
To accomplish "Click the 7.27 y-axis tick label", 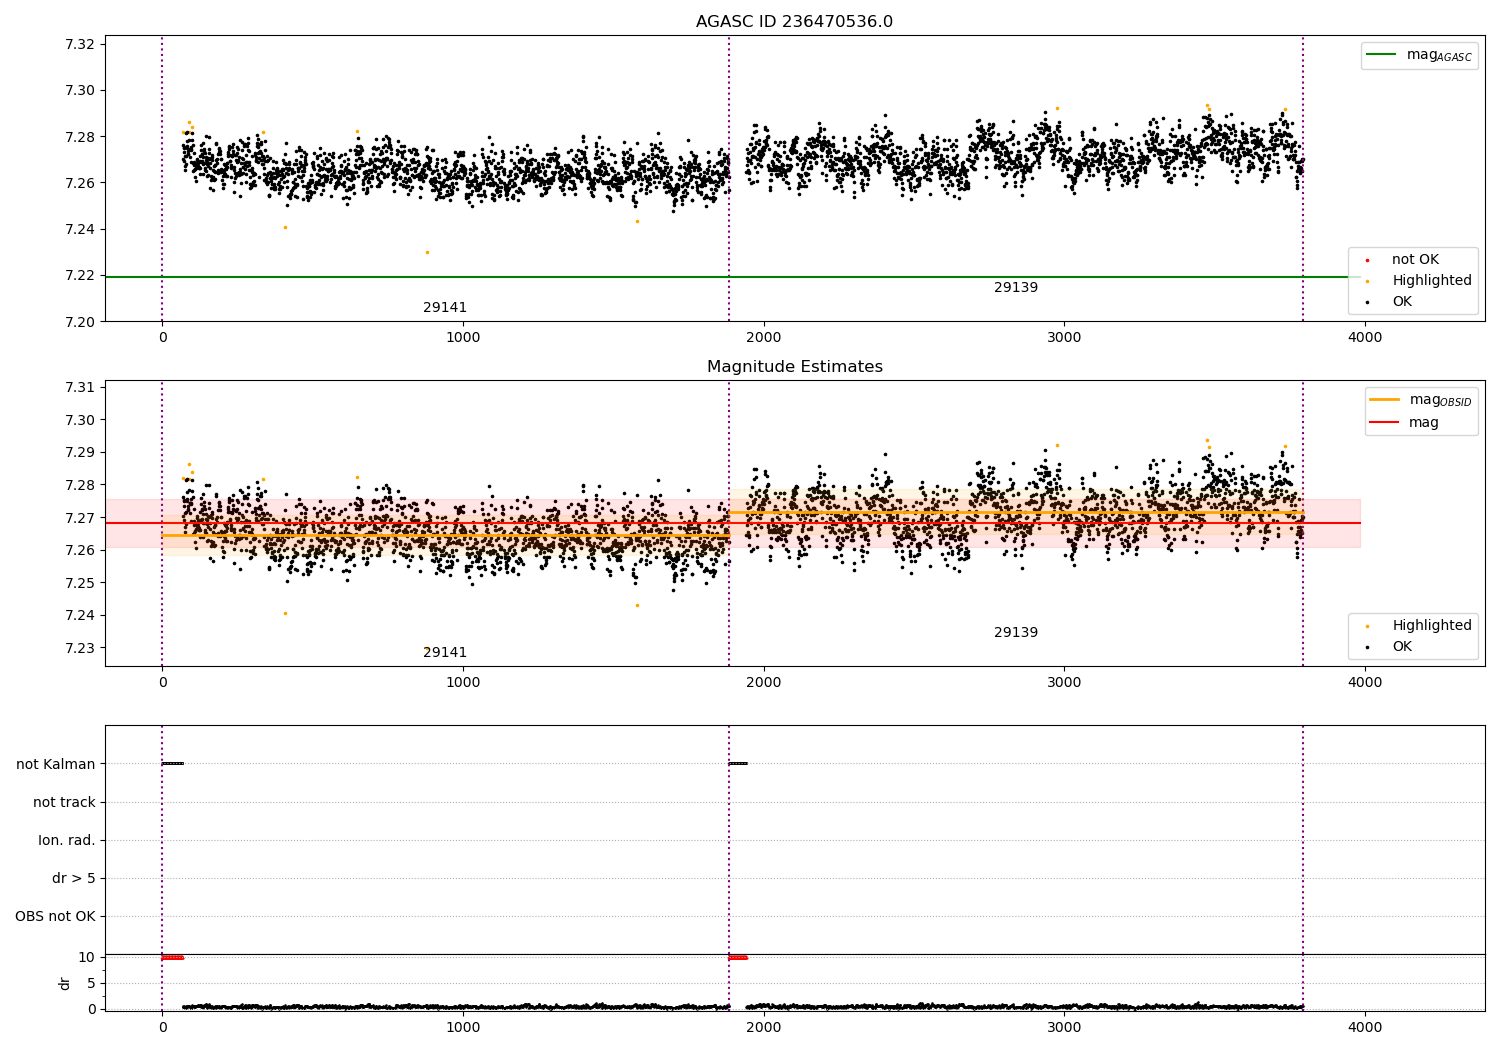I will point(79,518).
